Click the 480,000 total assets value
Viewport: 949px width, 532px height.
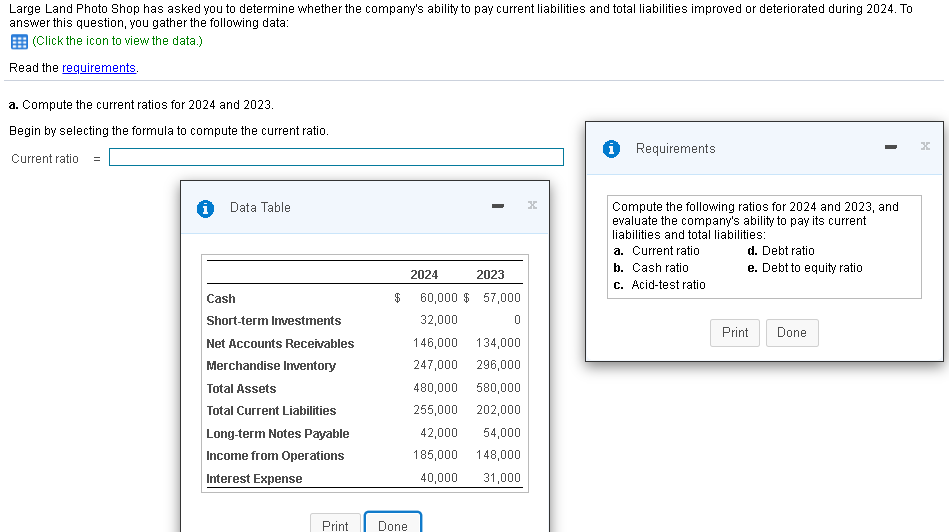[x=435, y=388]
